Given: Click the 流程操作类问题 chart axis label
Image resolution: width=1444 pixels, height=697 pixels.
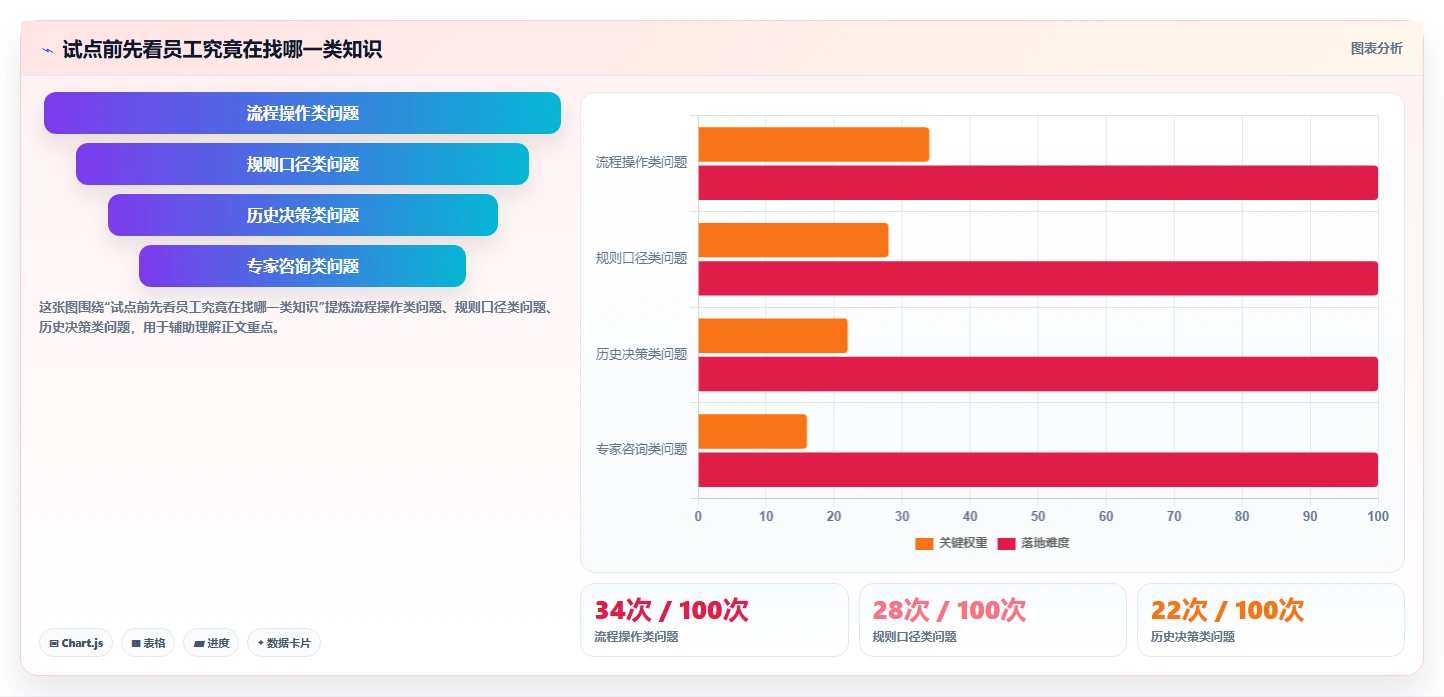Looking at the screenshot, I should click(x=641, y=162).
